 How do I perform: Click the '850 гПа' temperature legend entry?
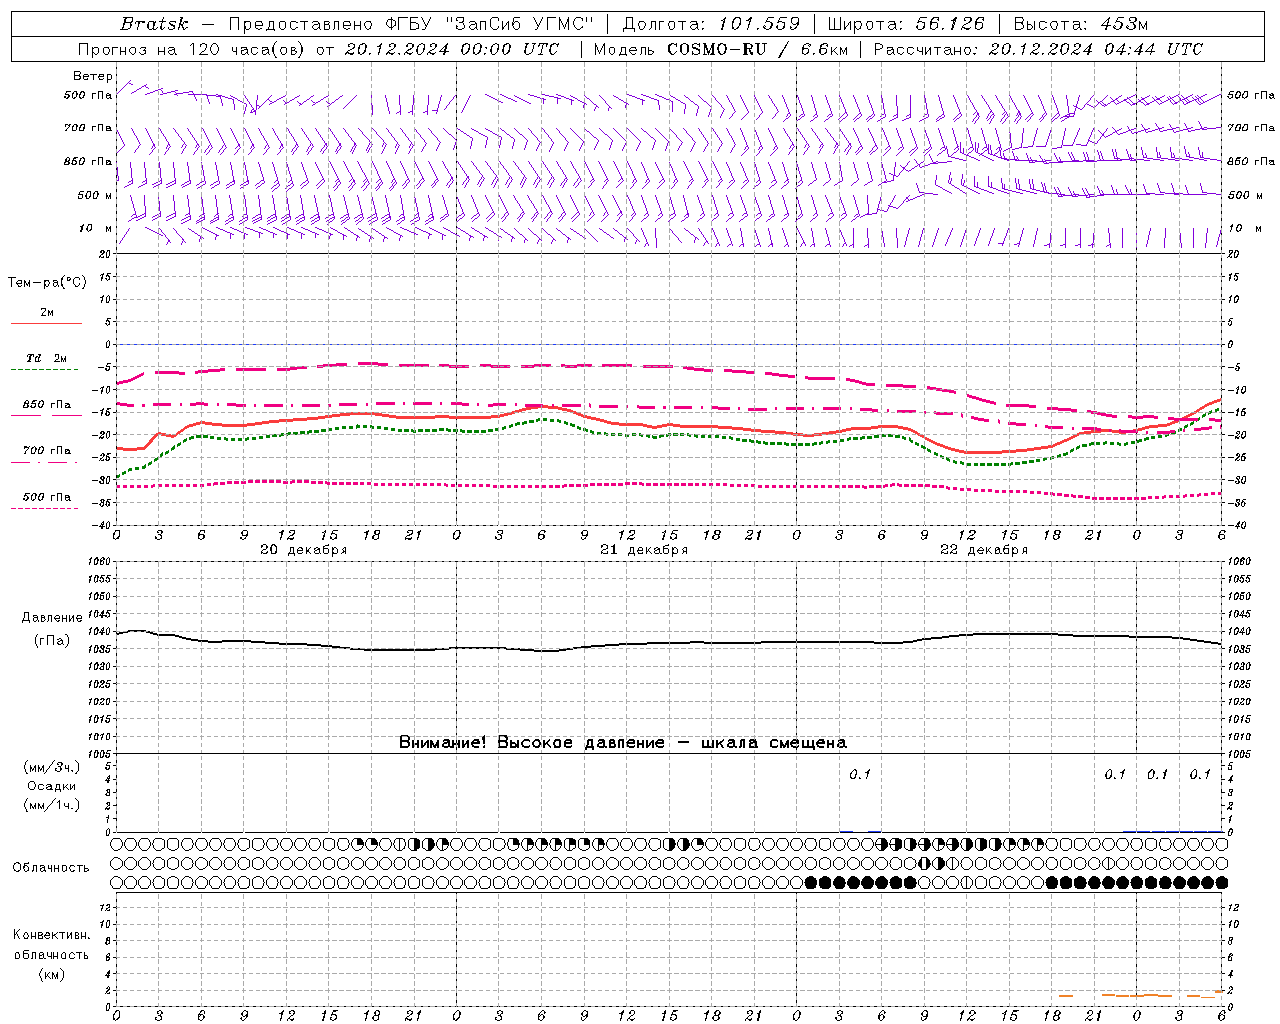coord(46,405)
